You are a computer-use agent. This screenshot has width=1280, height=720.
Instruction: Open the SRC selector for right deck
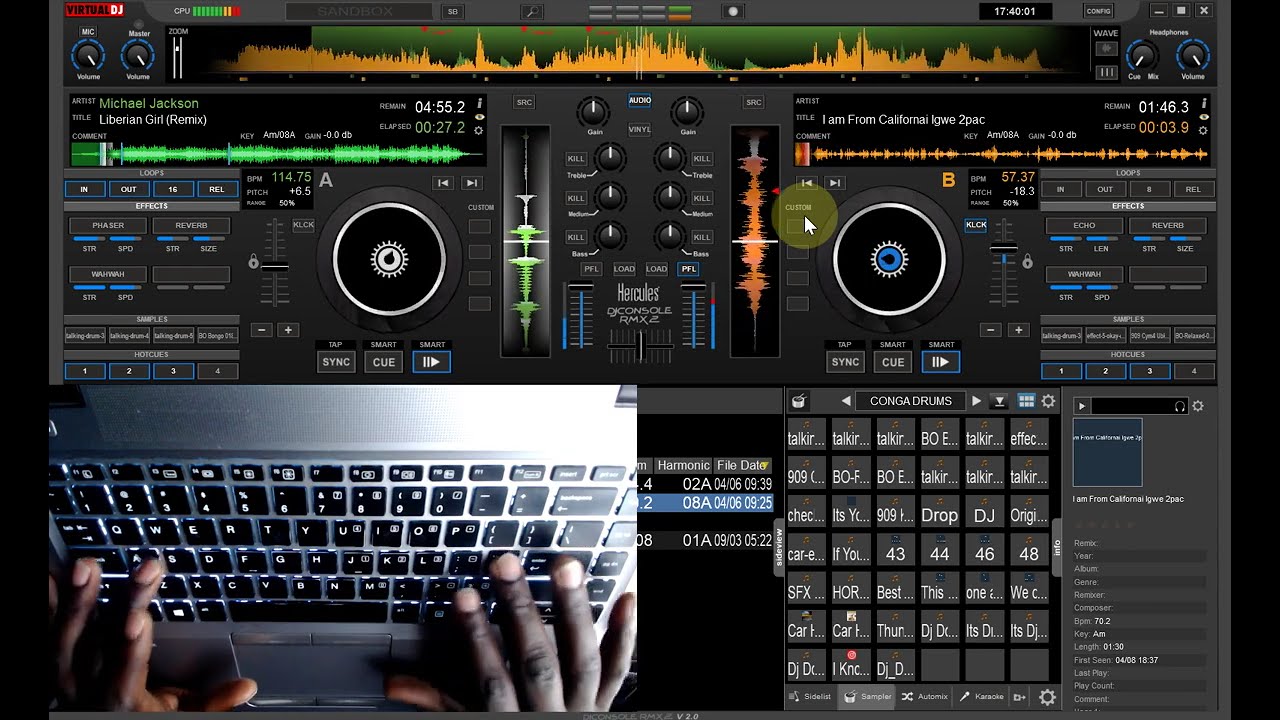click(x=754, y=102)
